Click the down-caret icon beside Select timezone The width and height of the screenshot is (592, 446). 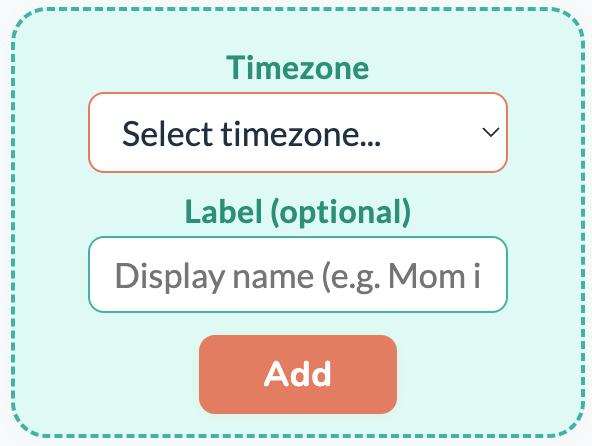click(490, 132)
